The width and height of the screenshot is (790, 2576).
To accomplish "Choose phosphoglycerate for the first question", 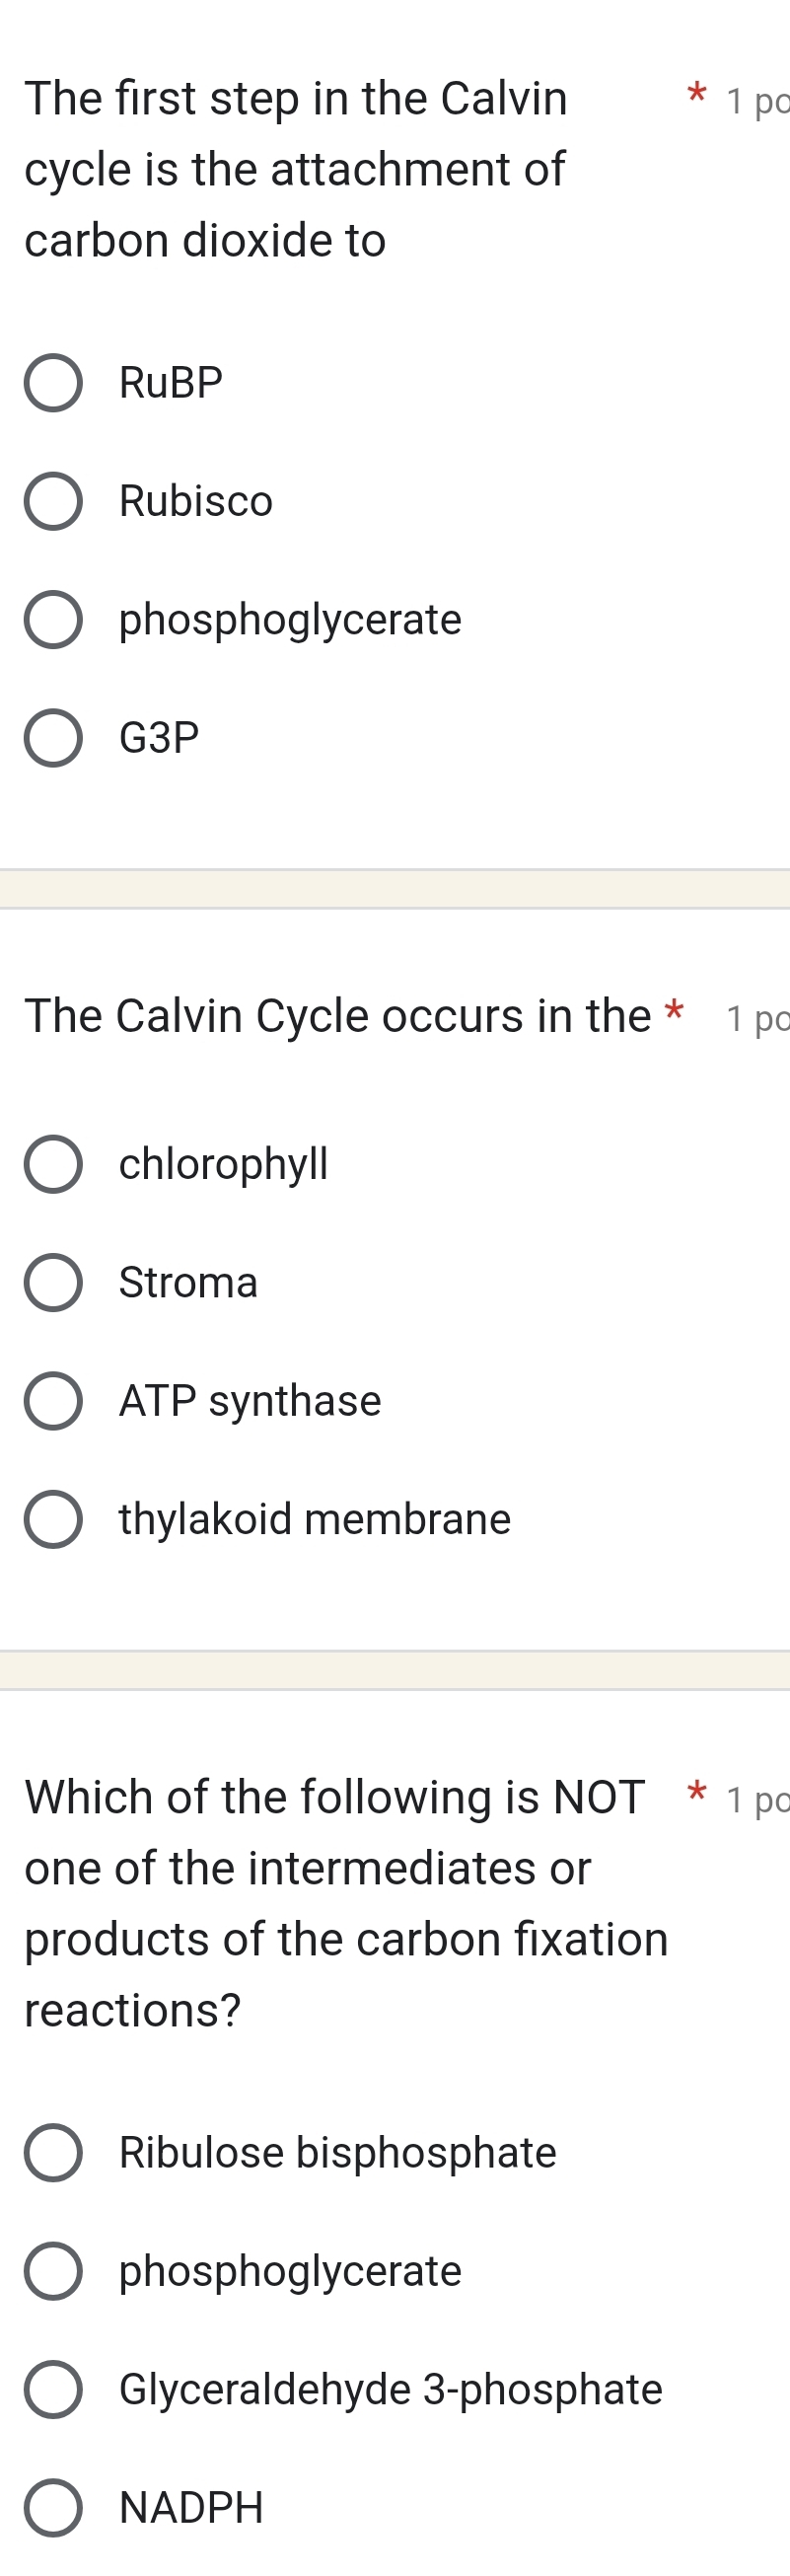I will (55, 620).
